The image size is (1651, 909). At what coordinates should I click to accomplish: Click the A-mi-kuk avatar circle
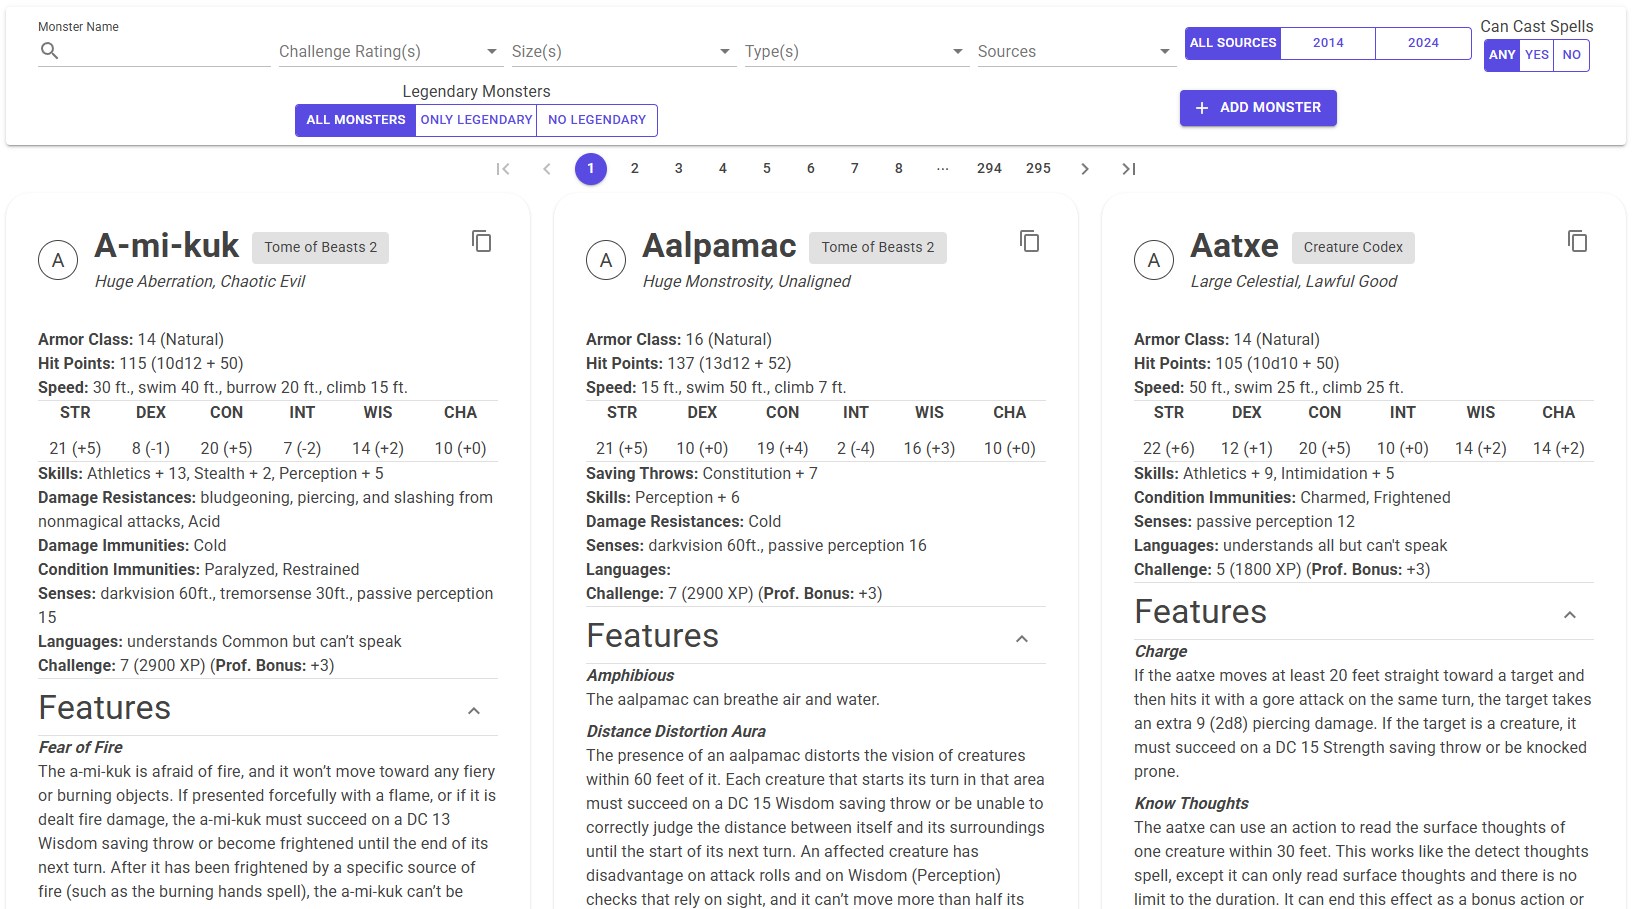tap(58, 259)
